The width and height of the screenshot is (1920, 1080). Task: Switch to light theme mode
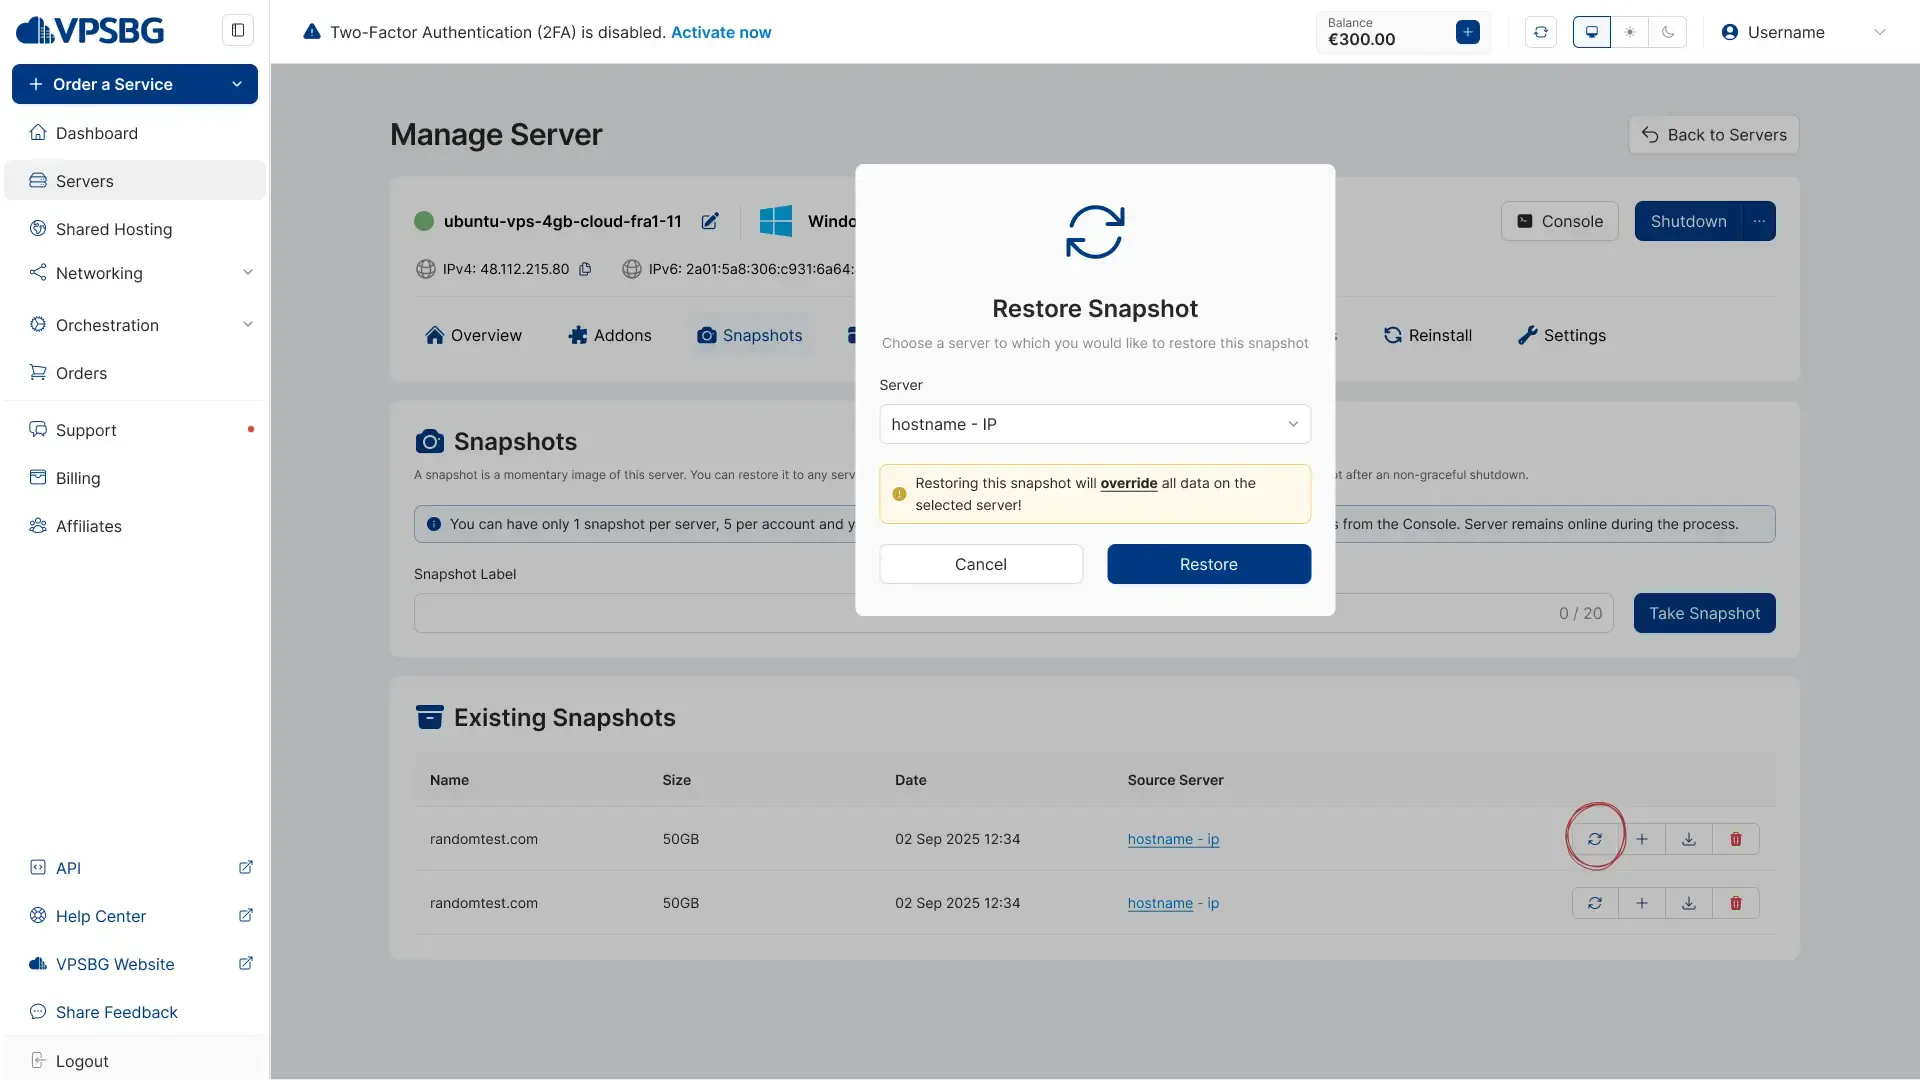point(1629,32)
